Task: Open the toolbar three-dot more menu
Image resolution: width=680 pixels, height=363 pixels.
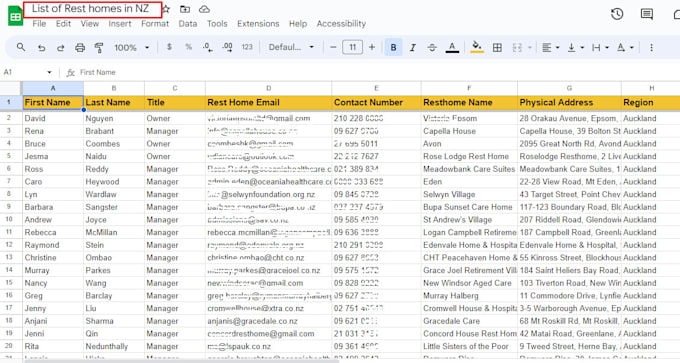Action: (651, 48)
